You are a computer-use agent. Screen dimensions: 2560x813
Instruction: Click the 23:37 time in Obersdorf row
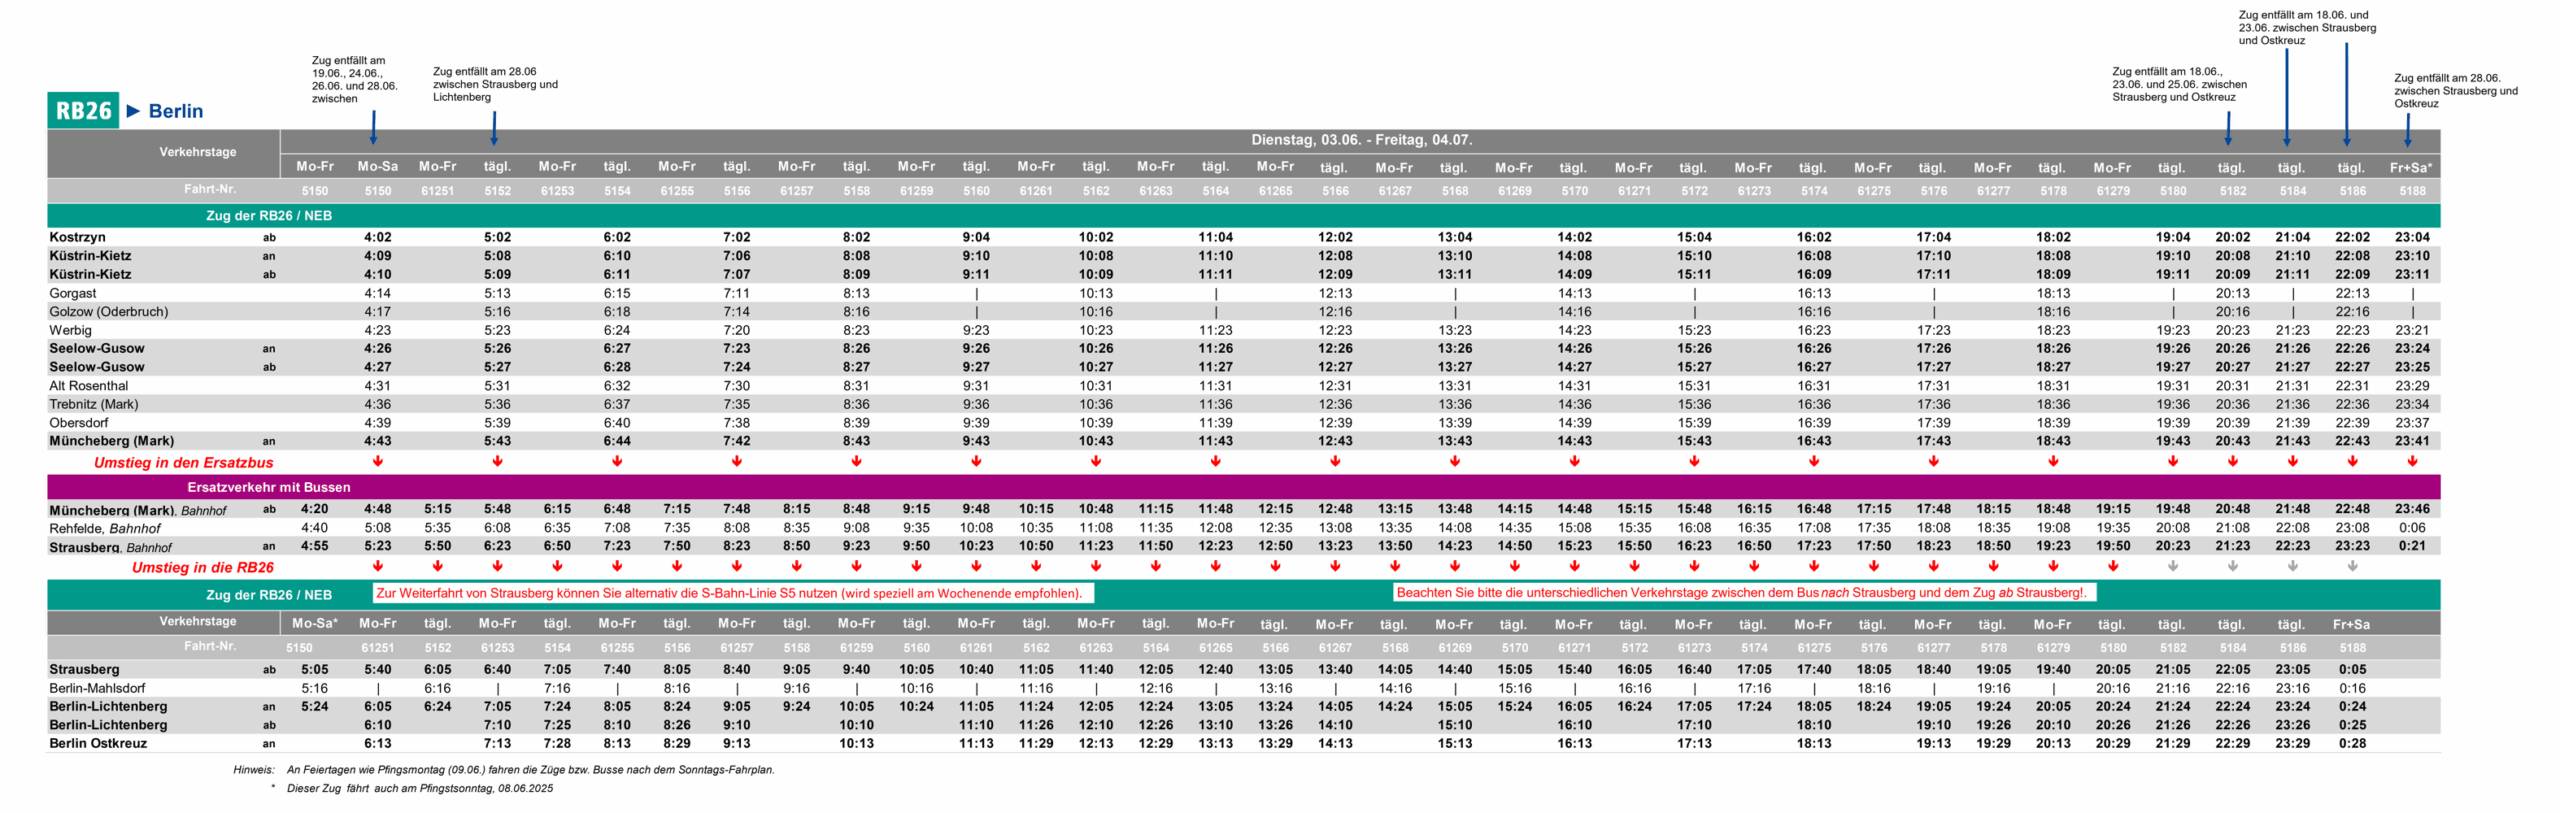coord(2411,422)
